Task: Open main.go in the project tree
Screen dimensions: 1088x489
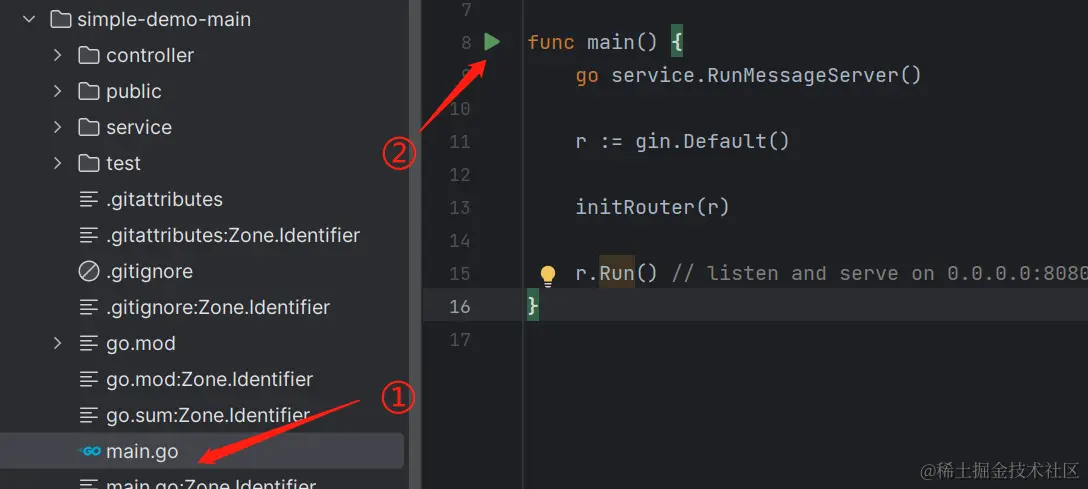Action: coord(142,451)
